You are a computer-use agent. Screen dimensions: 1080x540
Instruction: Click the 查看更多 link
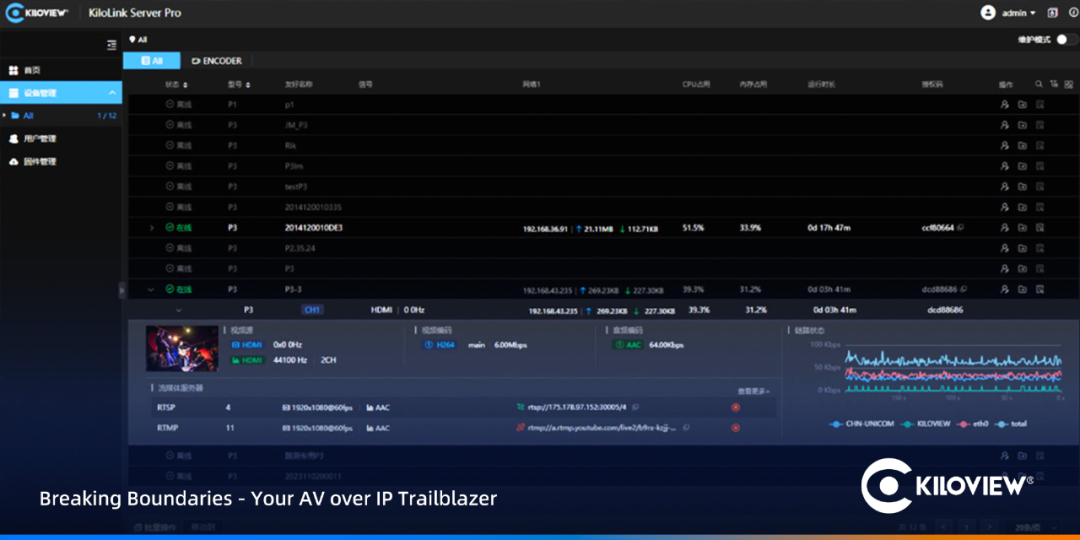click(x=754, y=391)
